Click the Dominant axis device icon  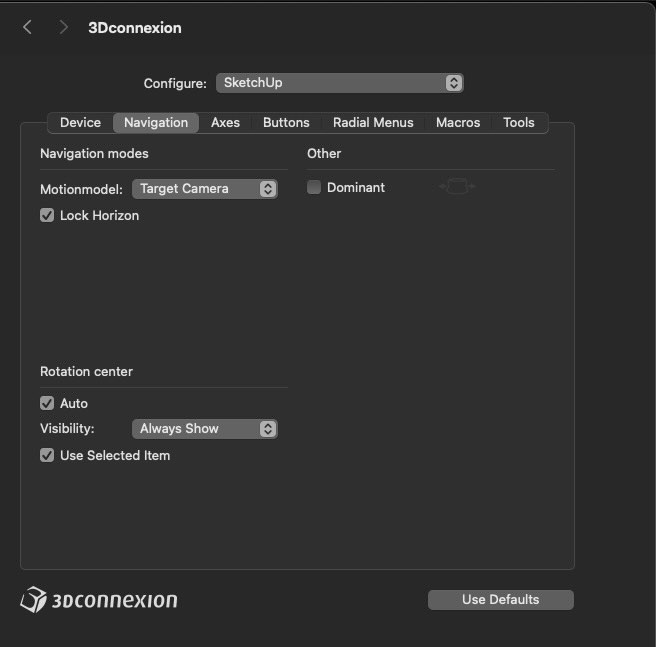tap(457, 186)
